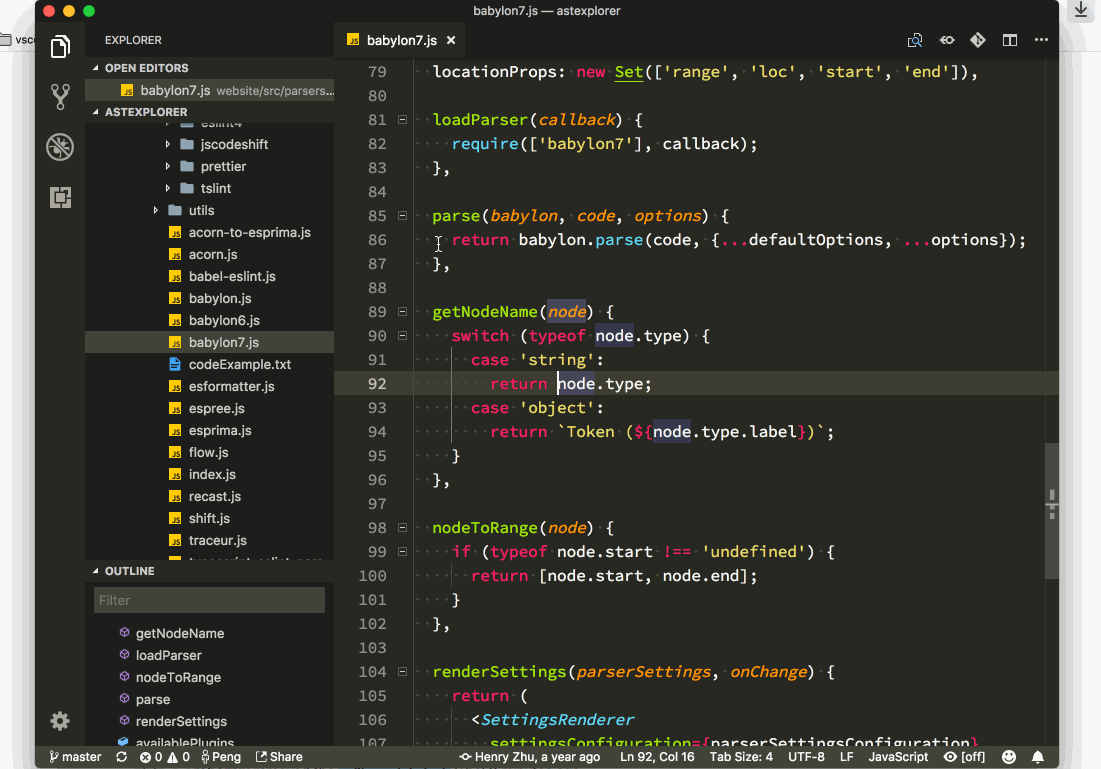
Task: Click the Share button in the status bar
Action: point(279,756)
